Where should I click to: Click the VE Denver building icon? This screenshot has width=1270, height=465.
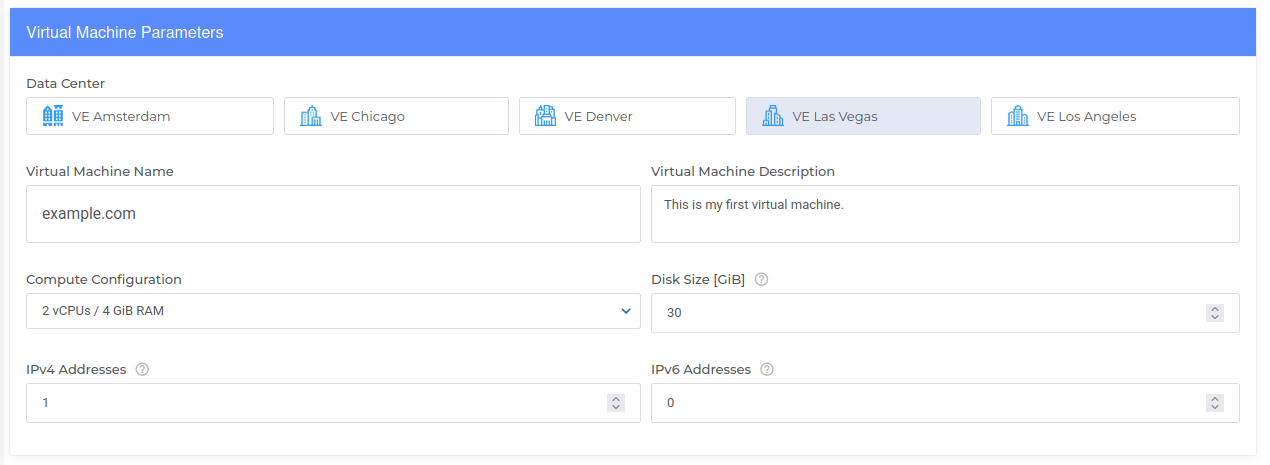(x=545, y=116)
